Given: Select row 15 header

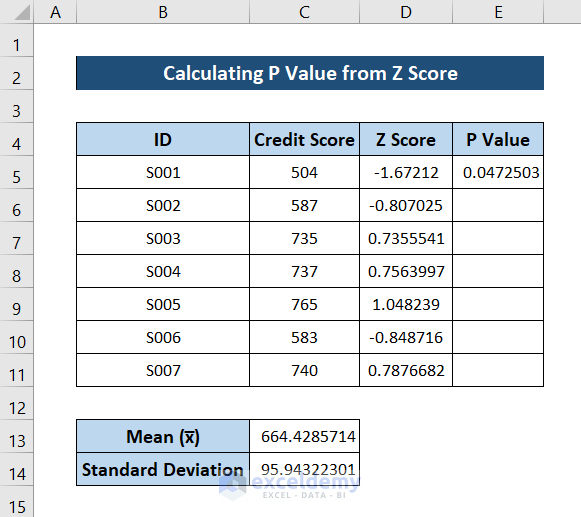Looking at the screenshot, I should click(16, 502).
